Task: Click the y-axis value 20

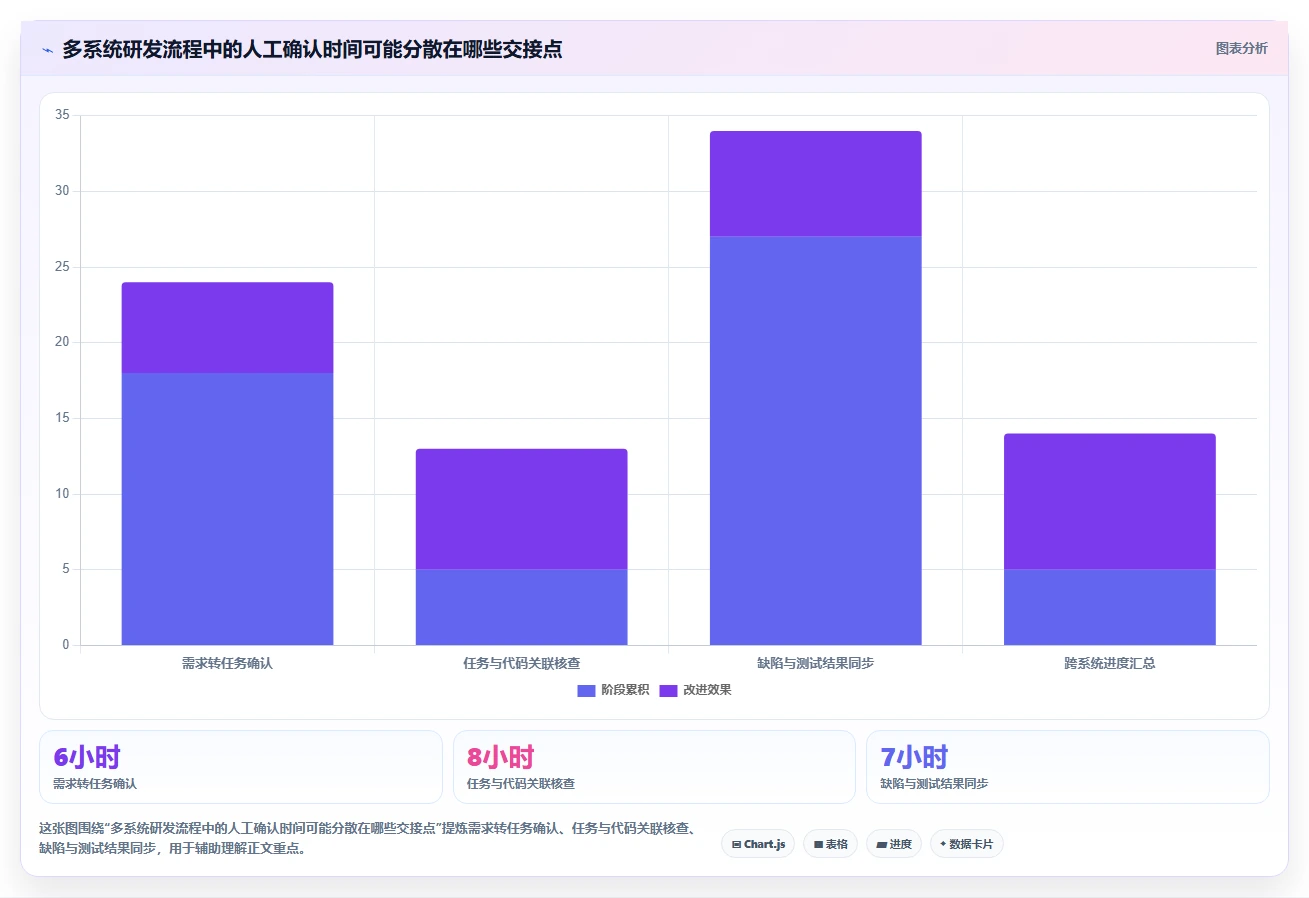Action: tap(62, 342)
